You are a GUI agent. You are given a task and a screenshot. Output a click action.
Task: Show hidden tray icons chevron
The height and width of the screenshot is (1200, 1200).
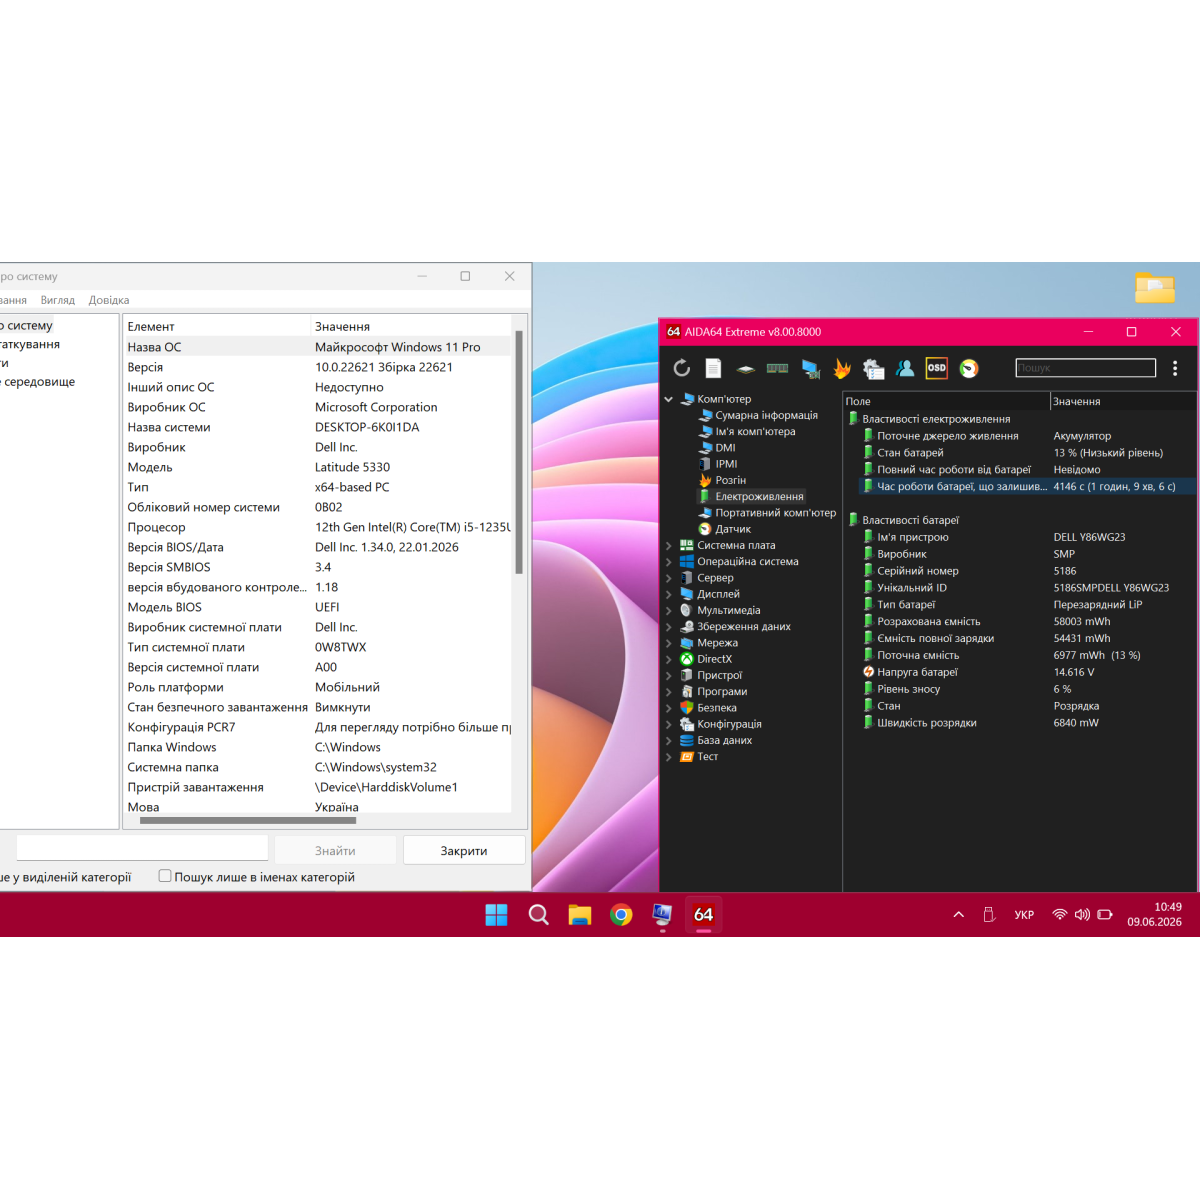coord(958,914)
